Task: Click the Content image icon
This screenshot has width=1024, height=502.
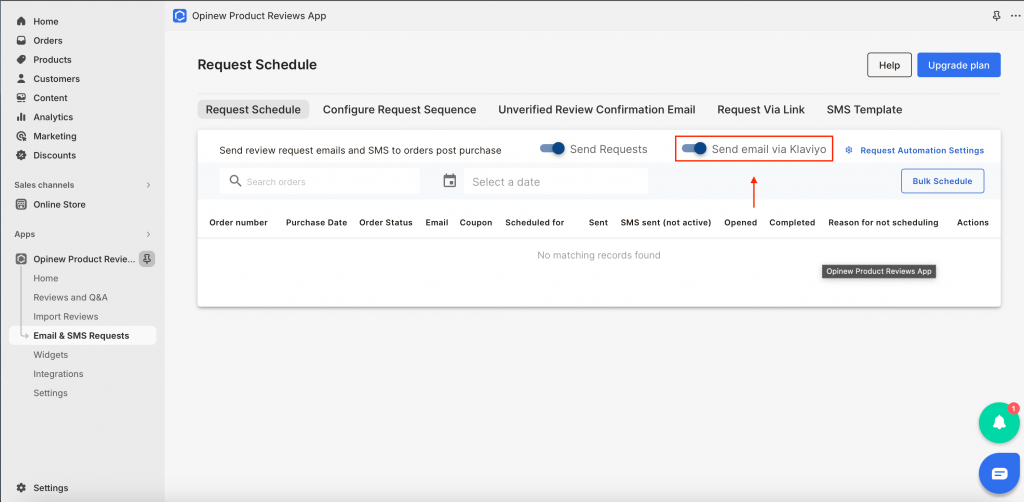Action: coord(21,98)
